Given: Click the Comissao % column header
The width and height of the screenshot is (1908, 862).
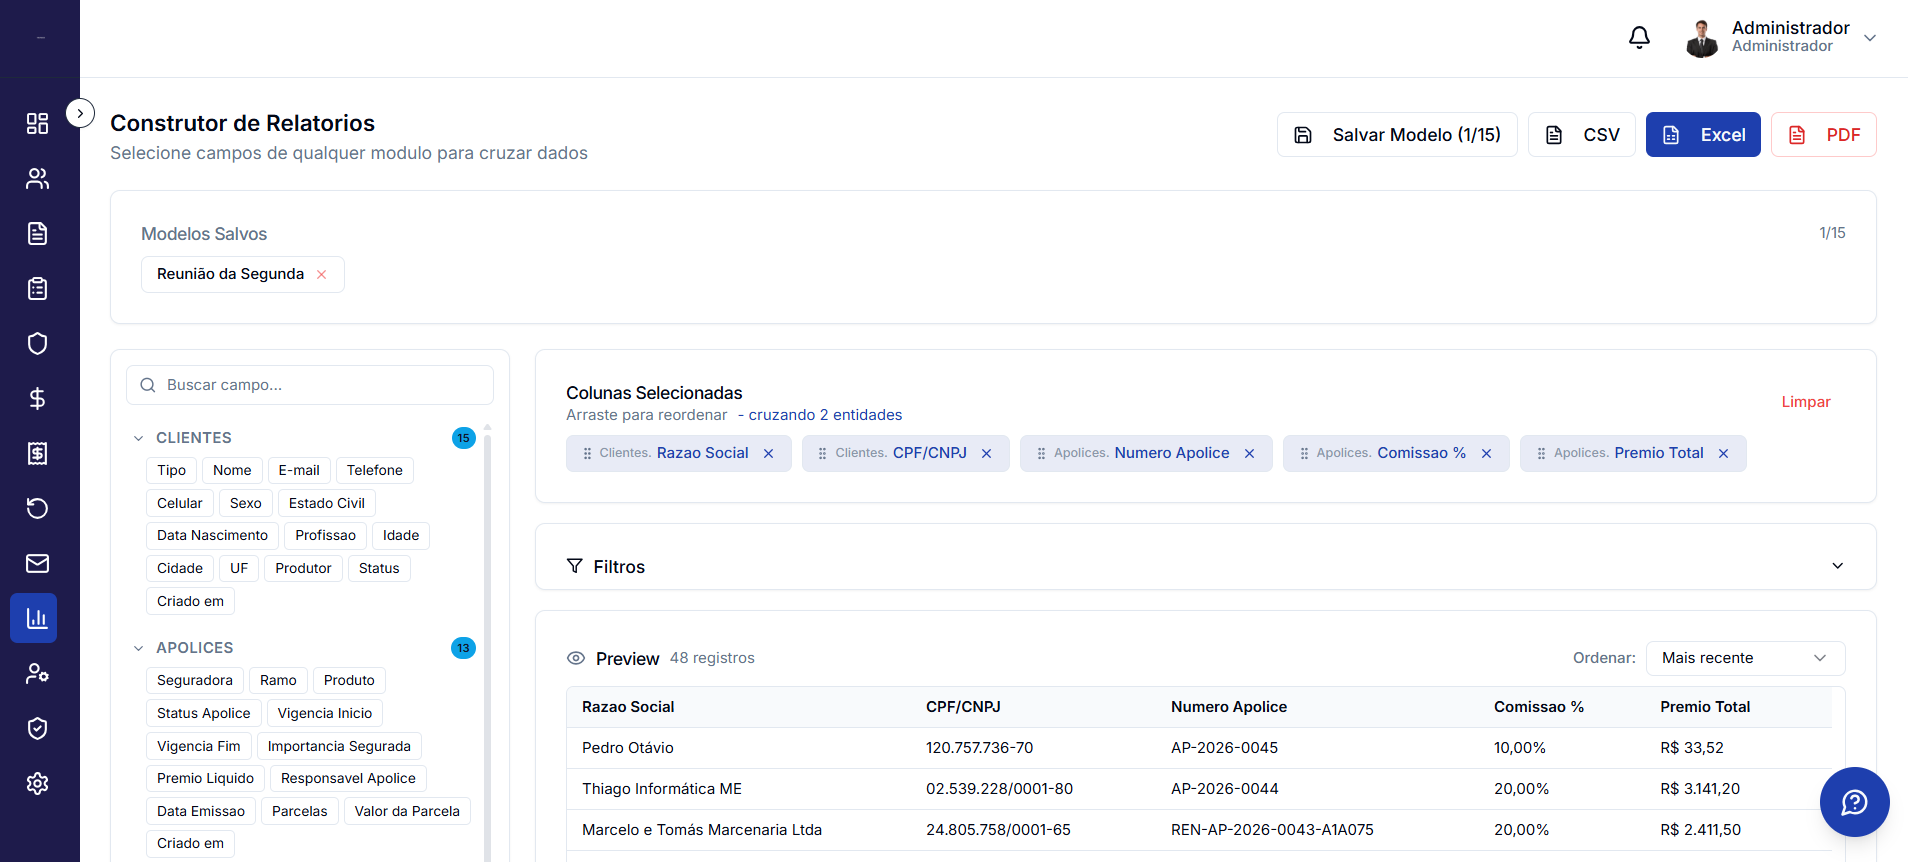Looking at the screenshot, I should [x=1539, y=707].
